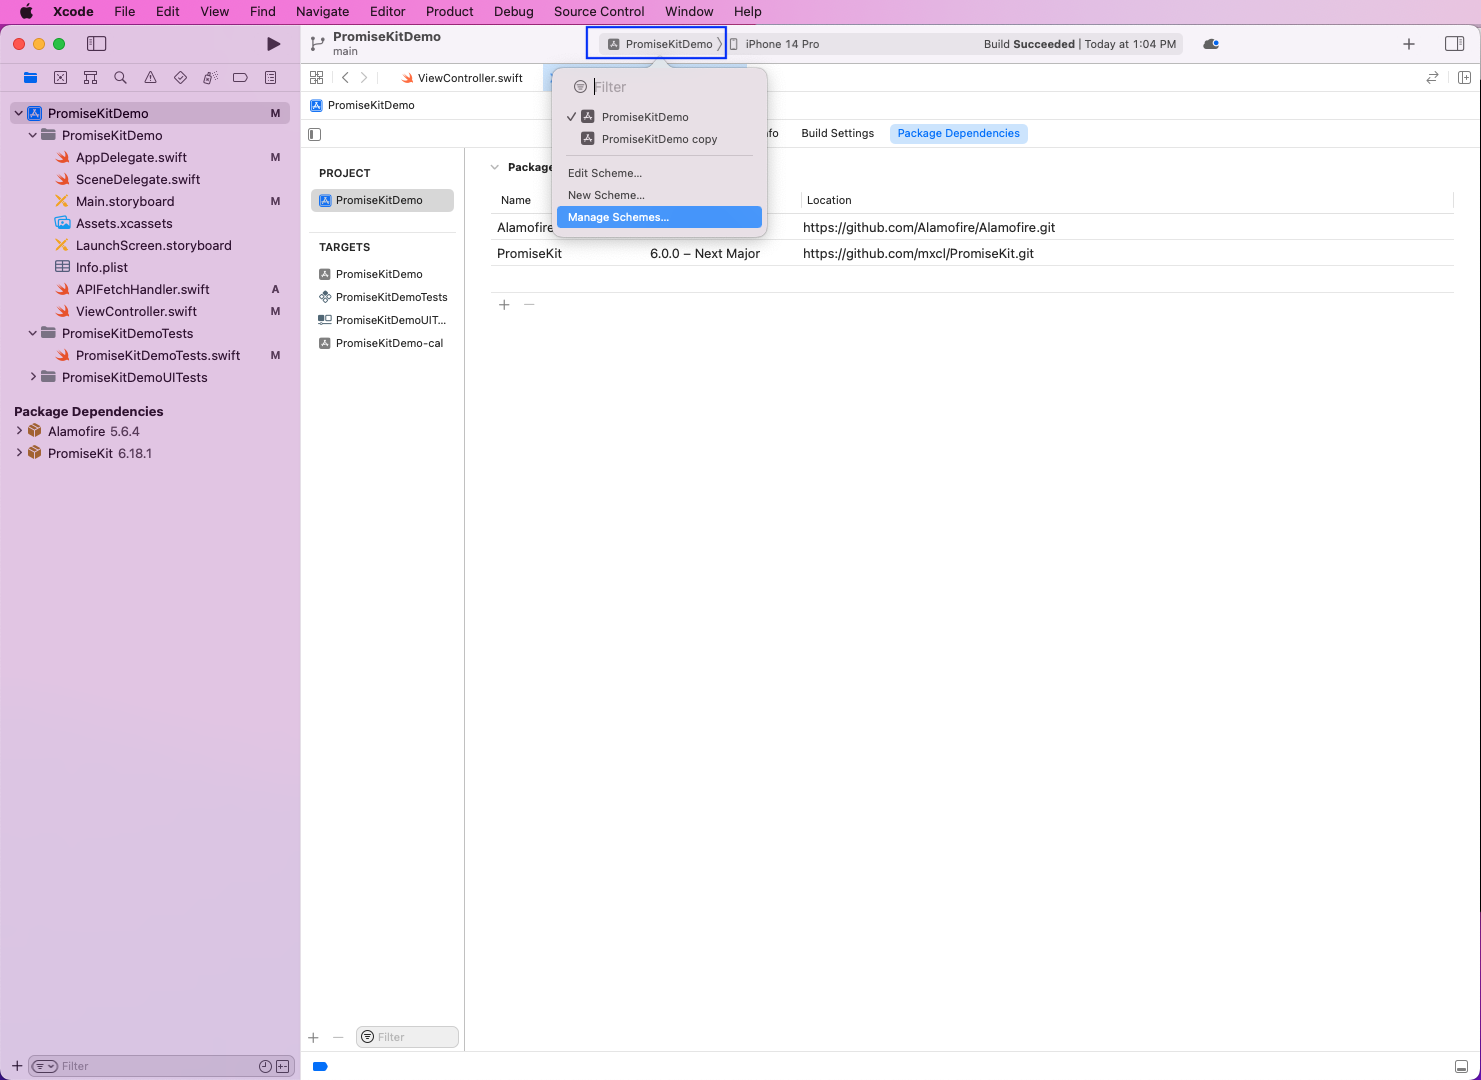Open the Issue navigator warning icon
This screenshot has height=1080, width=1481.
point(150,78)
